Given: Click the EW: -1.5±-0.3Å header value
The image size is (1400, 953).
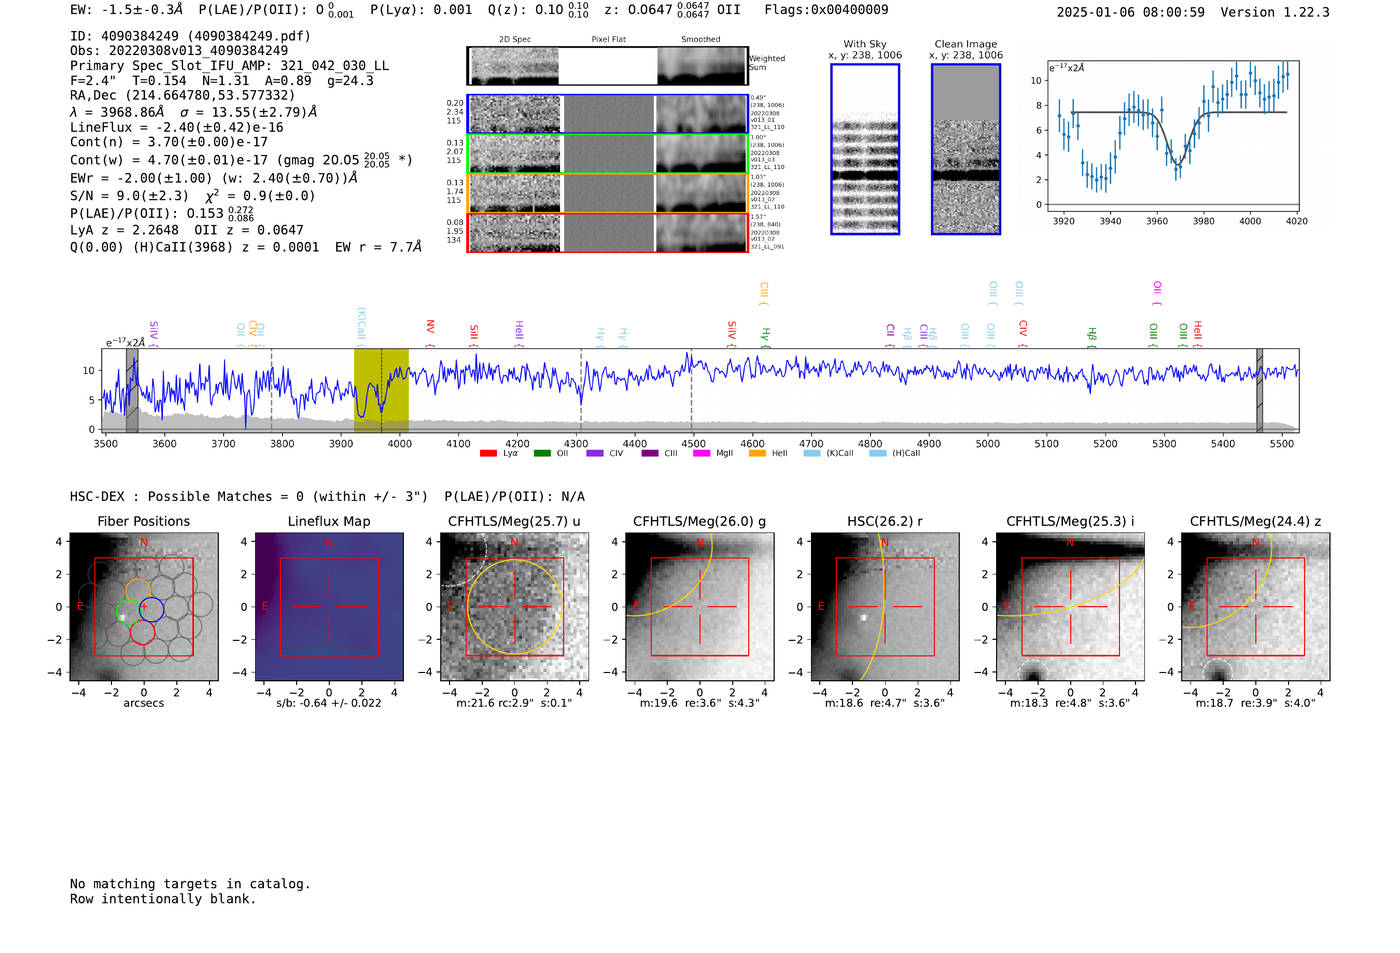Looking at the screenshot, I should point(127,10).
